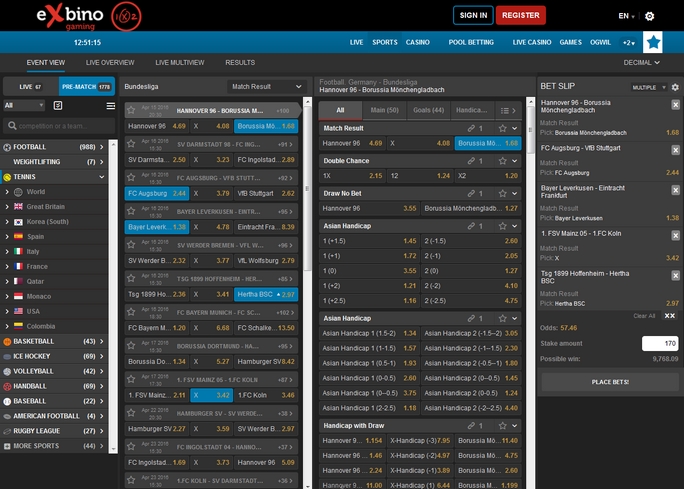The width and height of the screenshot is (684, 489).
Task: Favorite Bayer Leverkusen - Eintracht match star
Action: coord(131,211)
